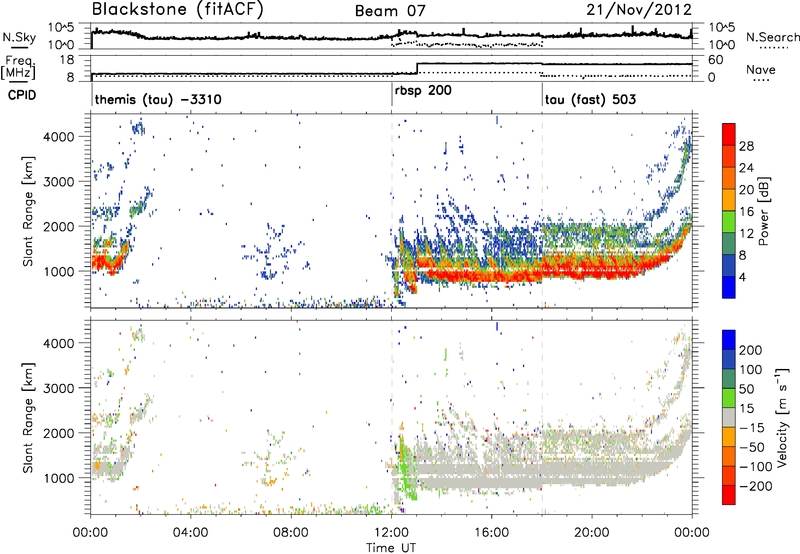
Task: Pick the blue top segment of Velocity color bar
Action: point(729,340)
